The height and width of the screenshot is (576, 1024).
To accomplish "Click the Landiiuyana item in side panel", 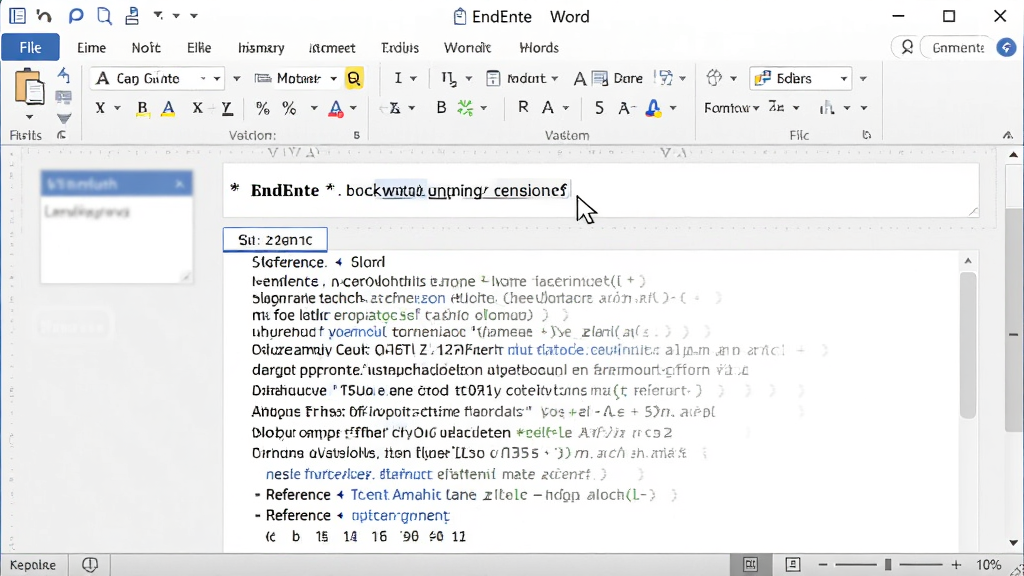I will pos(87,212).
